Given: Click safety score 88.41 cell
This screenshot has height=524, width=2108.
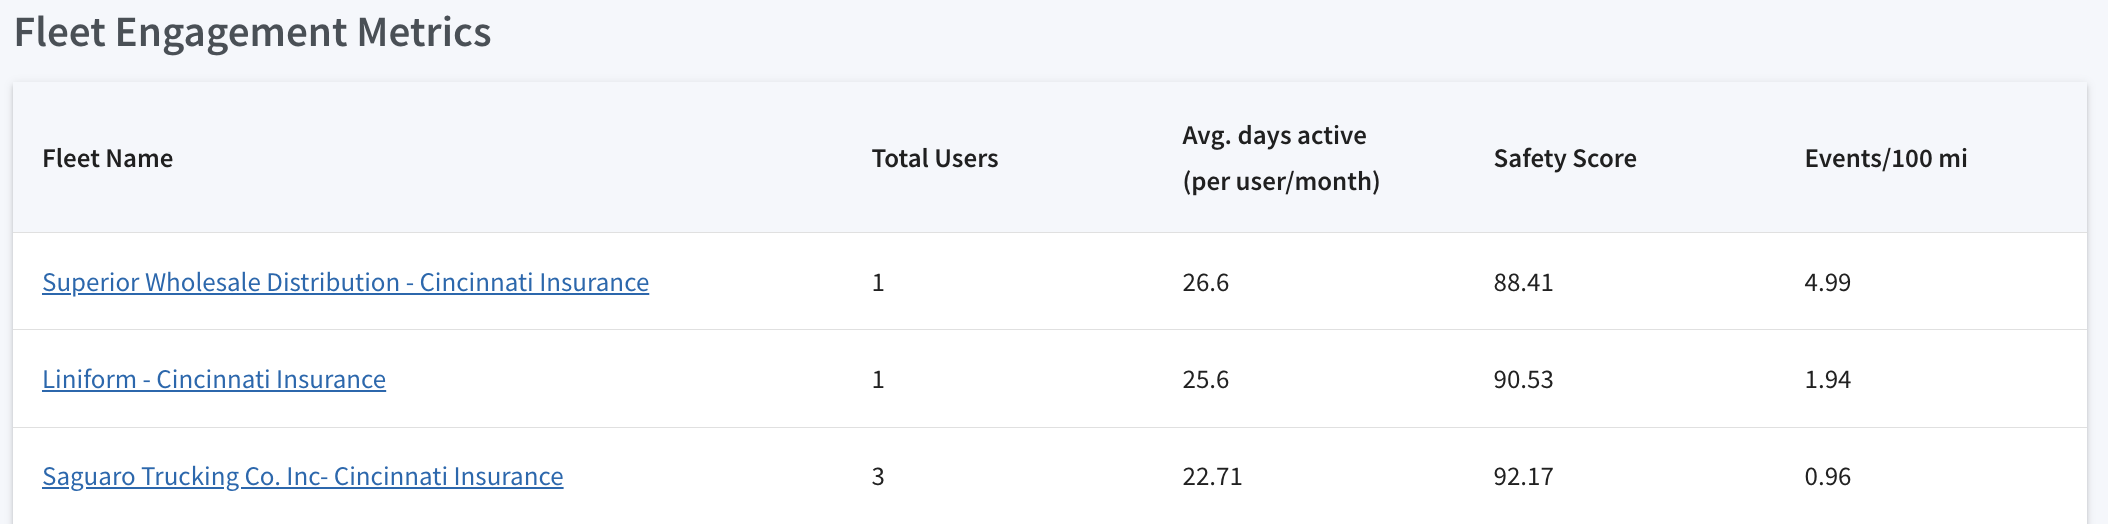Looking at the screenshot, I should pyautogui.click(x=1523, y=283).
